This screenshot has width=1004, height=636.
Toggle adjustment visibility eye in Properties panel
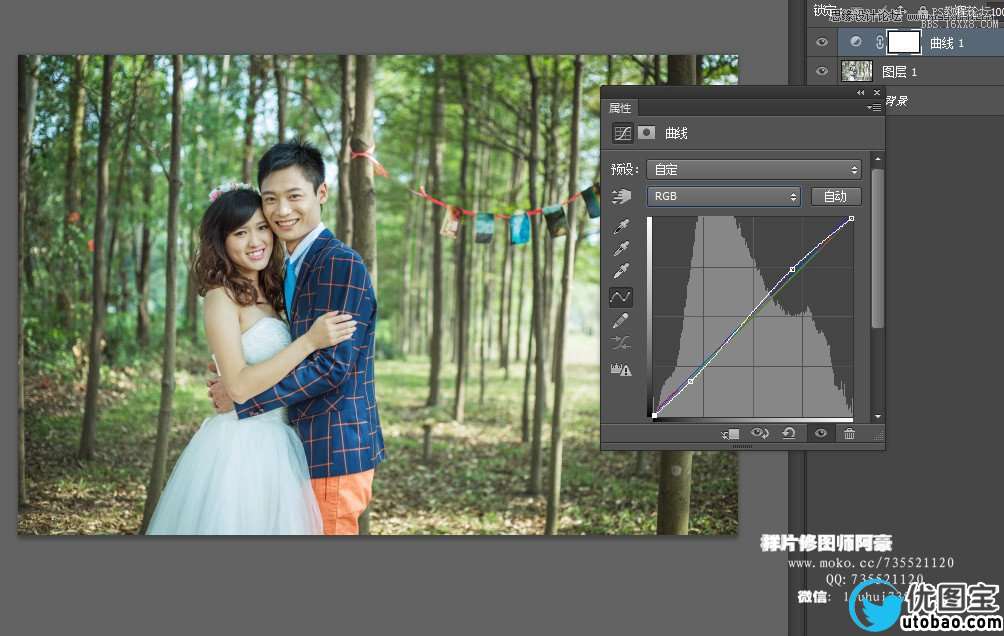click(x=820, y=434)
